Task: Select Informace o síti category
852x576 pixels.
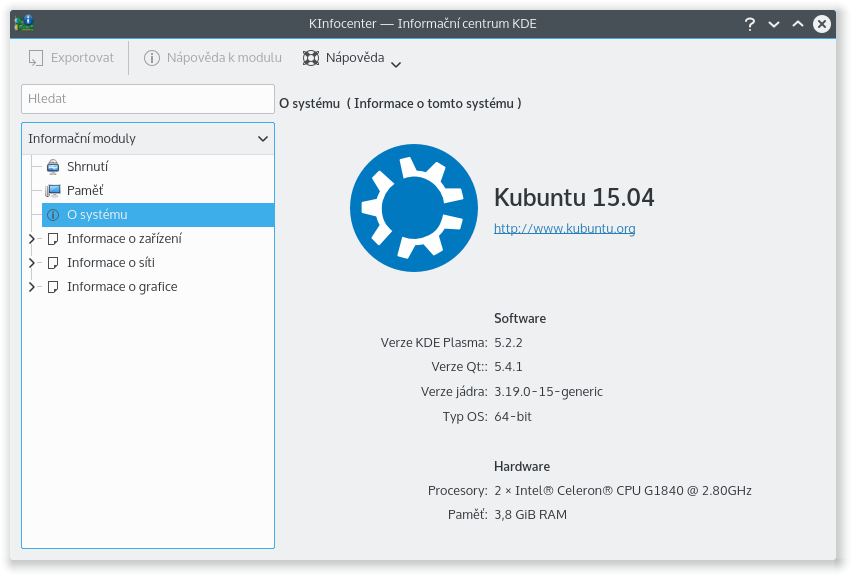Action: [111, 262]
